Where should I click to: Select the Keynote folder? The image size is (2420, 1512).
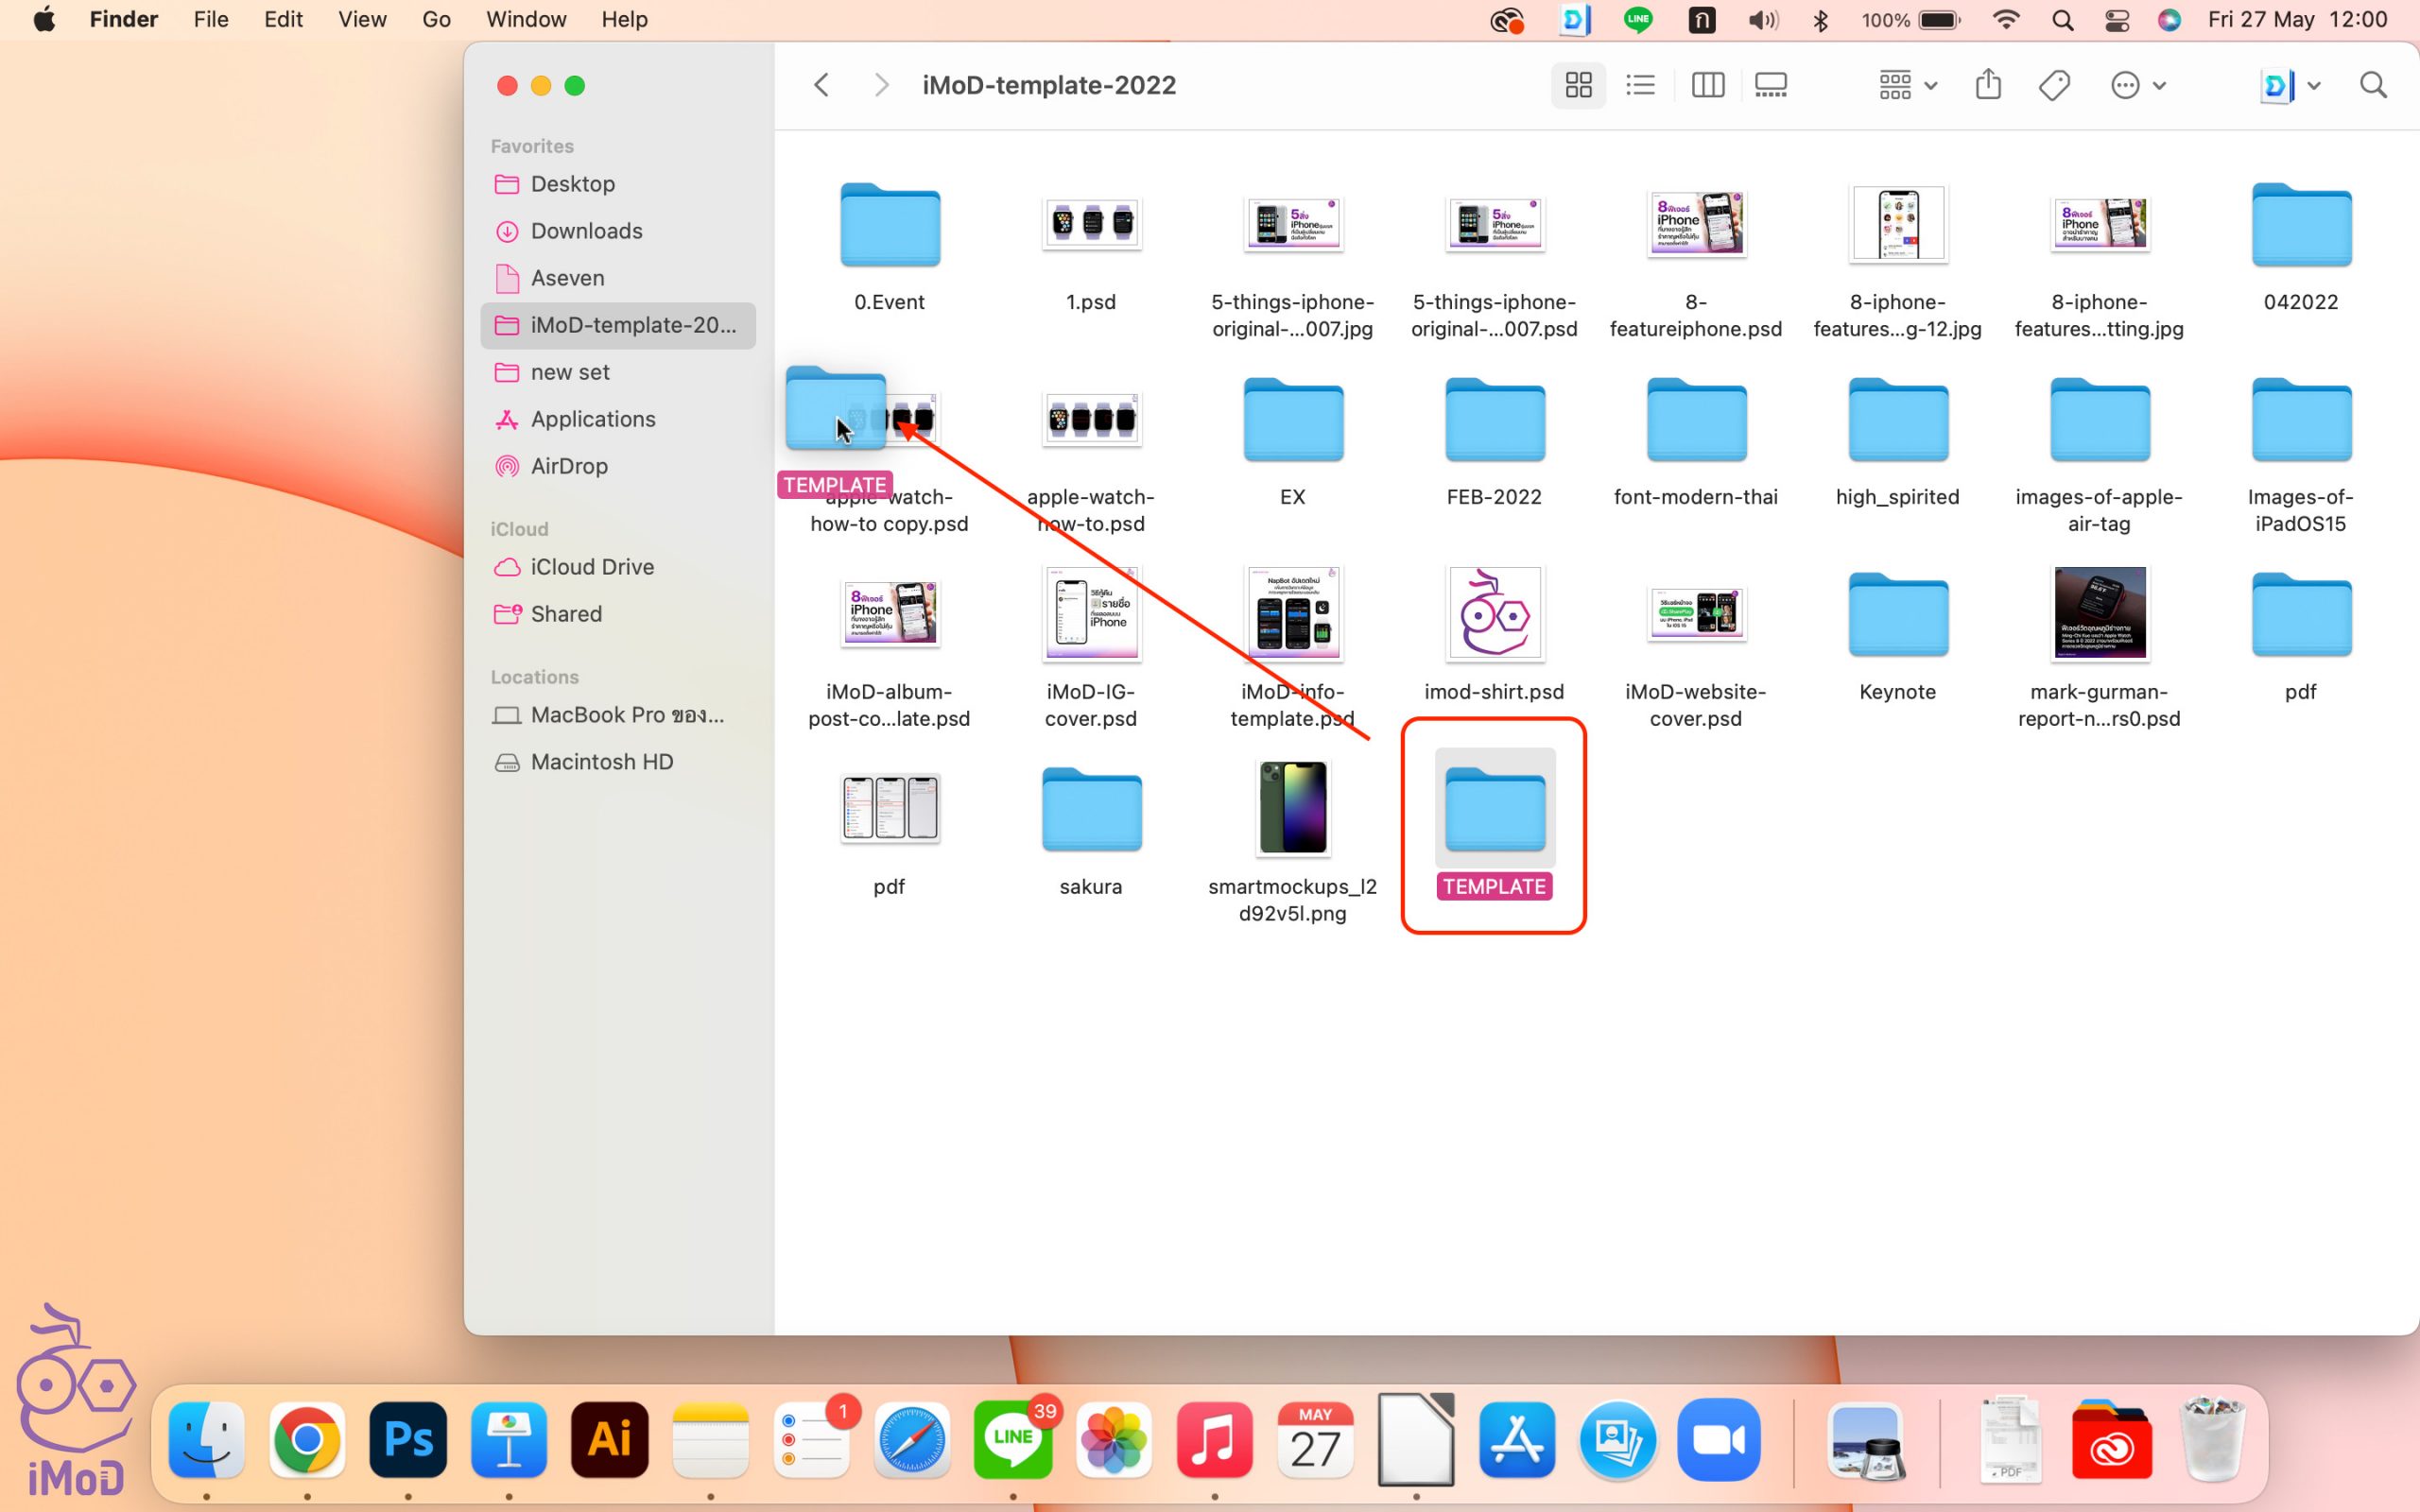(x=1897, y=614)
